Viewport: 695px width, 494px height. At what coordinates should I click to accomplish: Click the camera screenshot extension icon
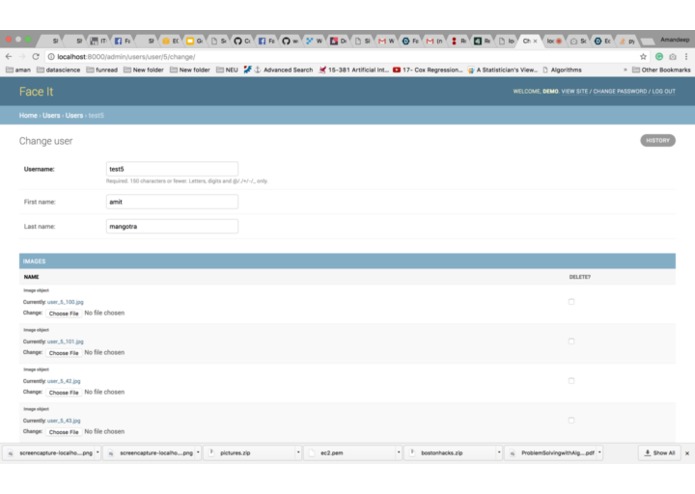(x=673, y=57)
